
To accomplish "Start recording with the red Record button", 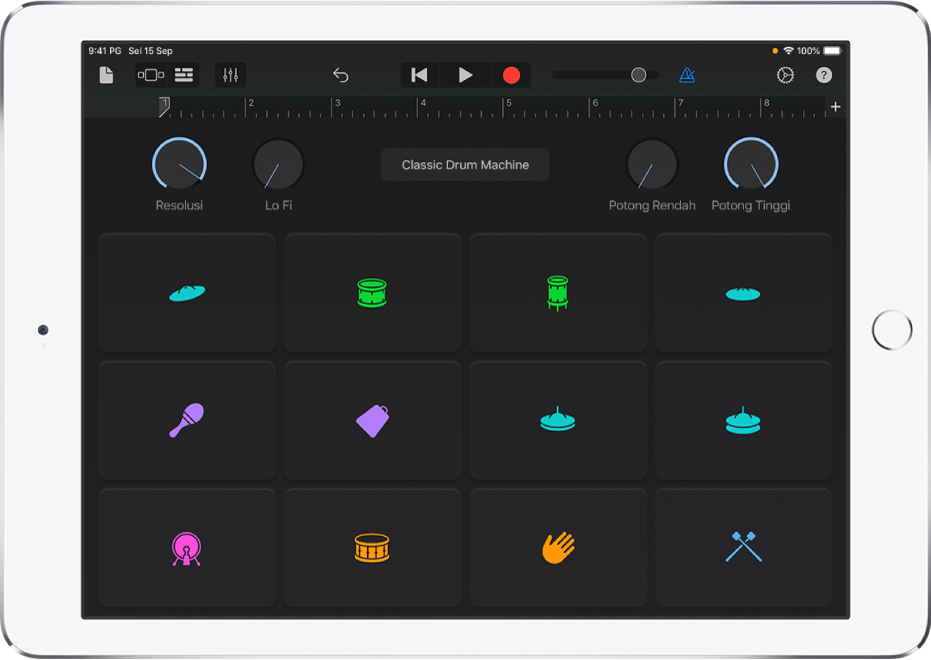I will [x=511, y=75].
